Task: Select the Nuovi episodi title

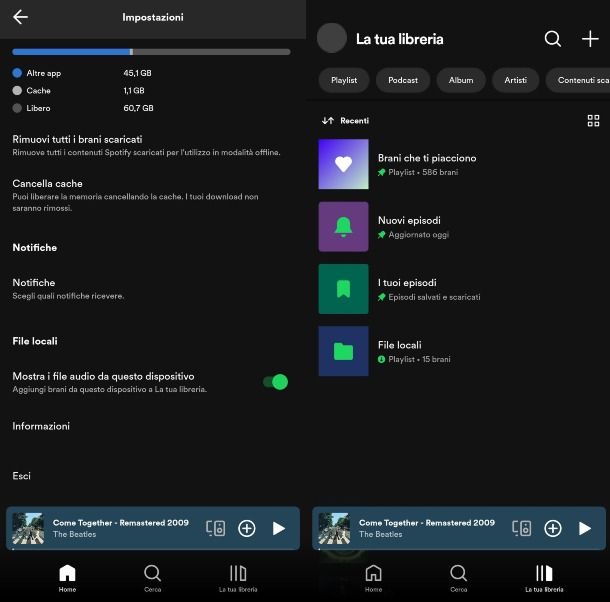Action: 409,220
